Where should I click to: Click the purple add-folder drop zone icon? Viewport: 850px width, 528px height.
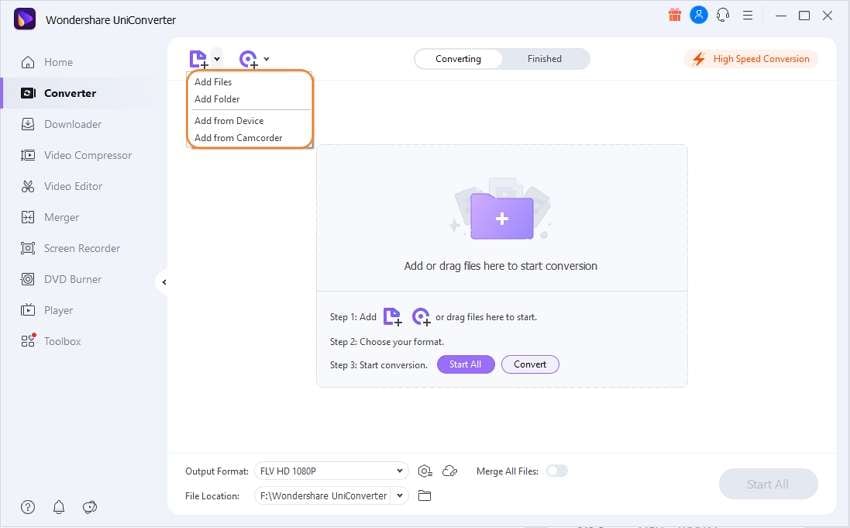coord(502,216)
